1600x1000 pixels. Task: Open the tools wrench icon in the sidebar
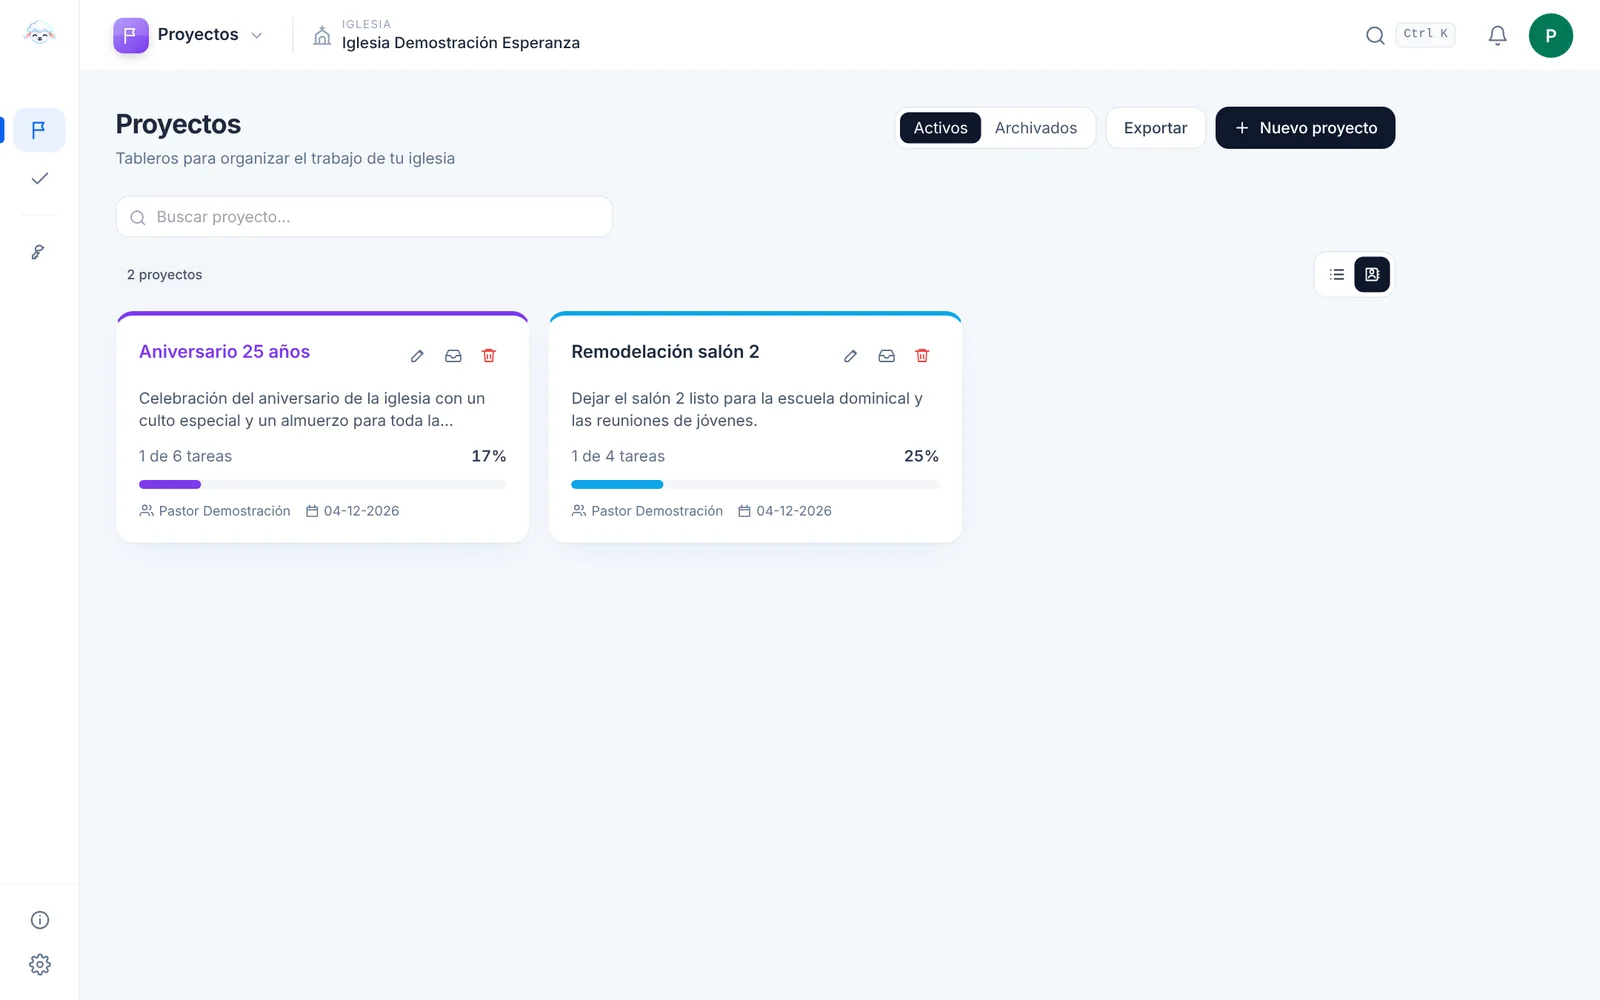pos(39,252)
